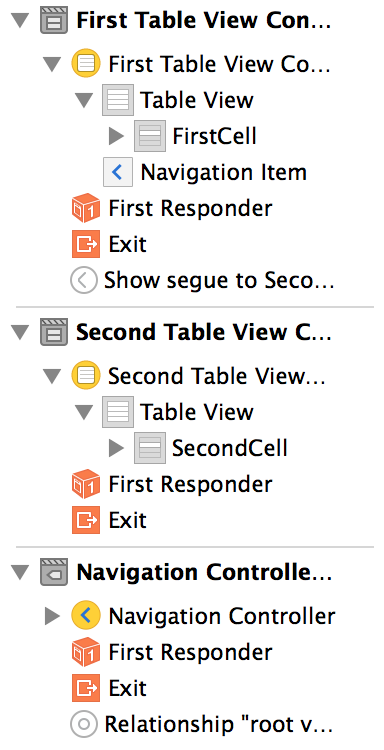Collapse the Navigation Controller scene
384x750 pixels.
(20, 573)
